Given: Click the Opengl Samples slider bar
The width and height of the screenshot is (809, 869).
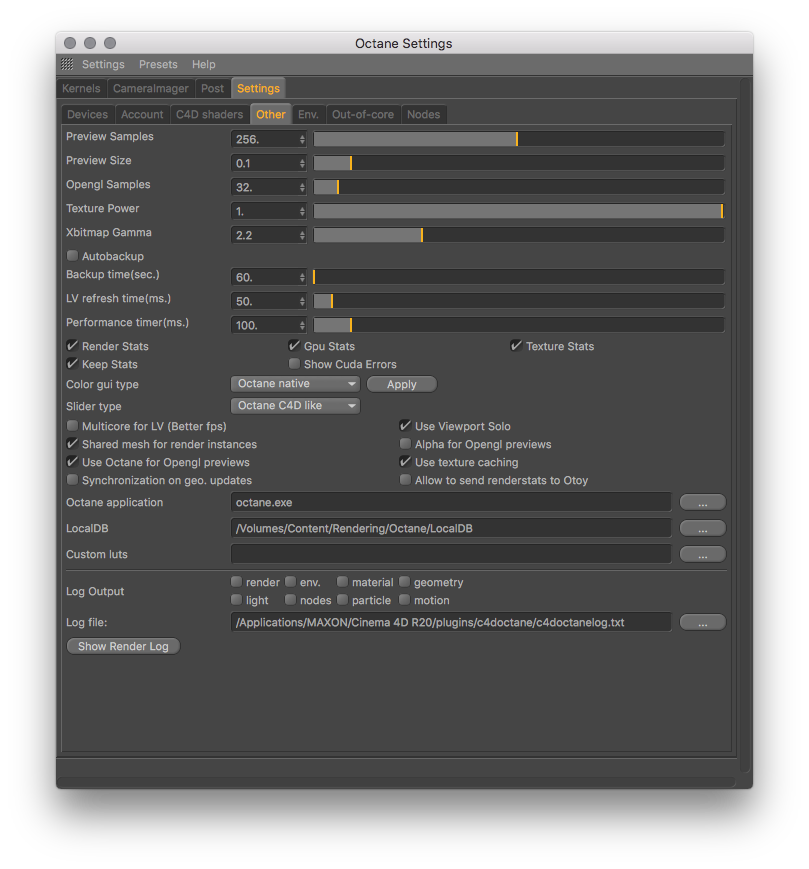Looking at the screenshot, I should pos(519,187).
